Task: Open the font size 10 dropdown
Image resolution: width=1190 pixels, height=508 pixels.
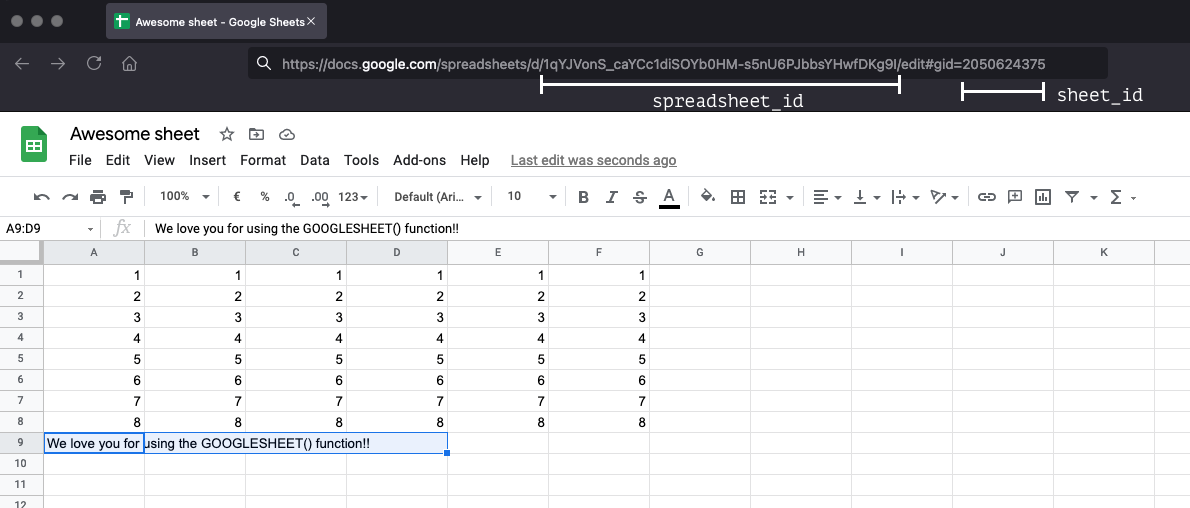Action: 532,197
